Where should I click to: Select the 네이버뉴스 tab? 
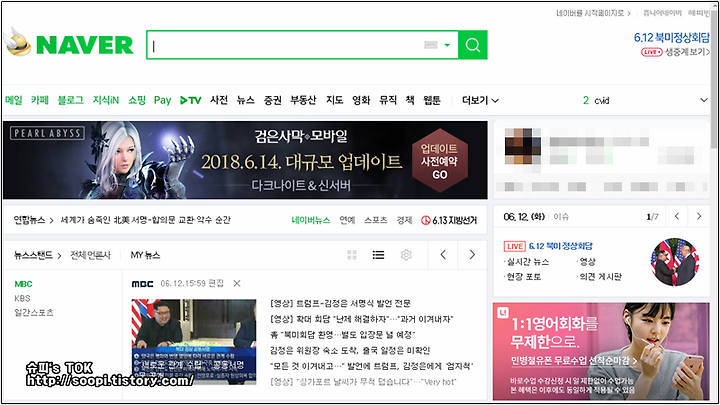coord(311,220)
